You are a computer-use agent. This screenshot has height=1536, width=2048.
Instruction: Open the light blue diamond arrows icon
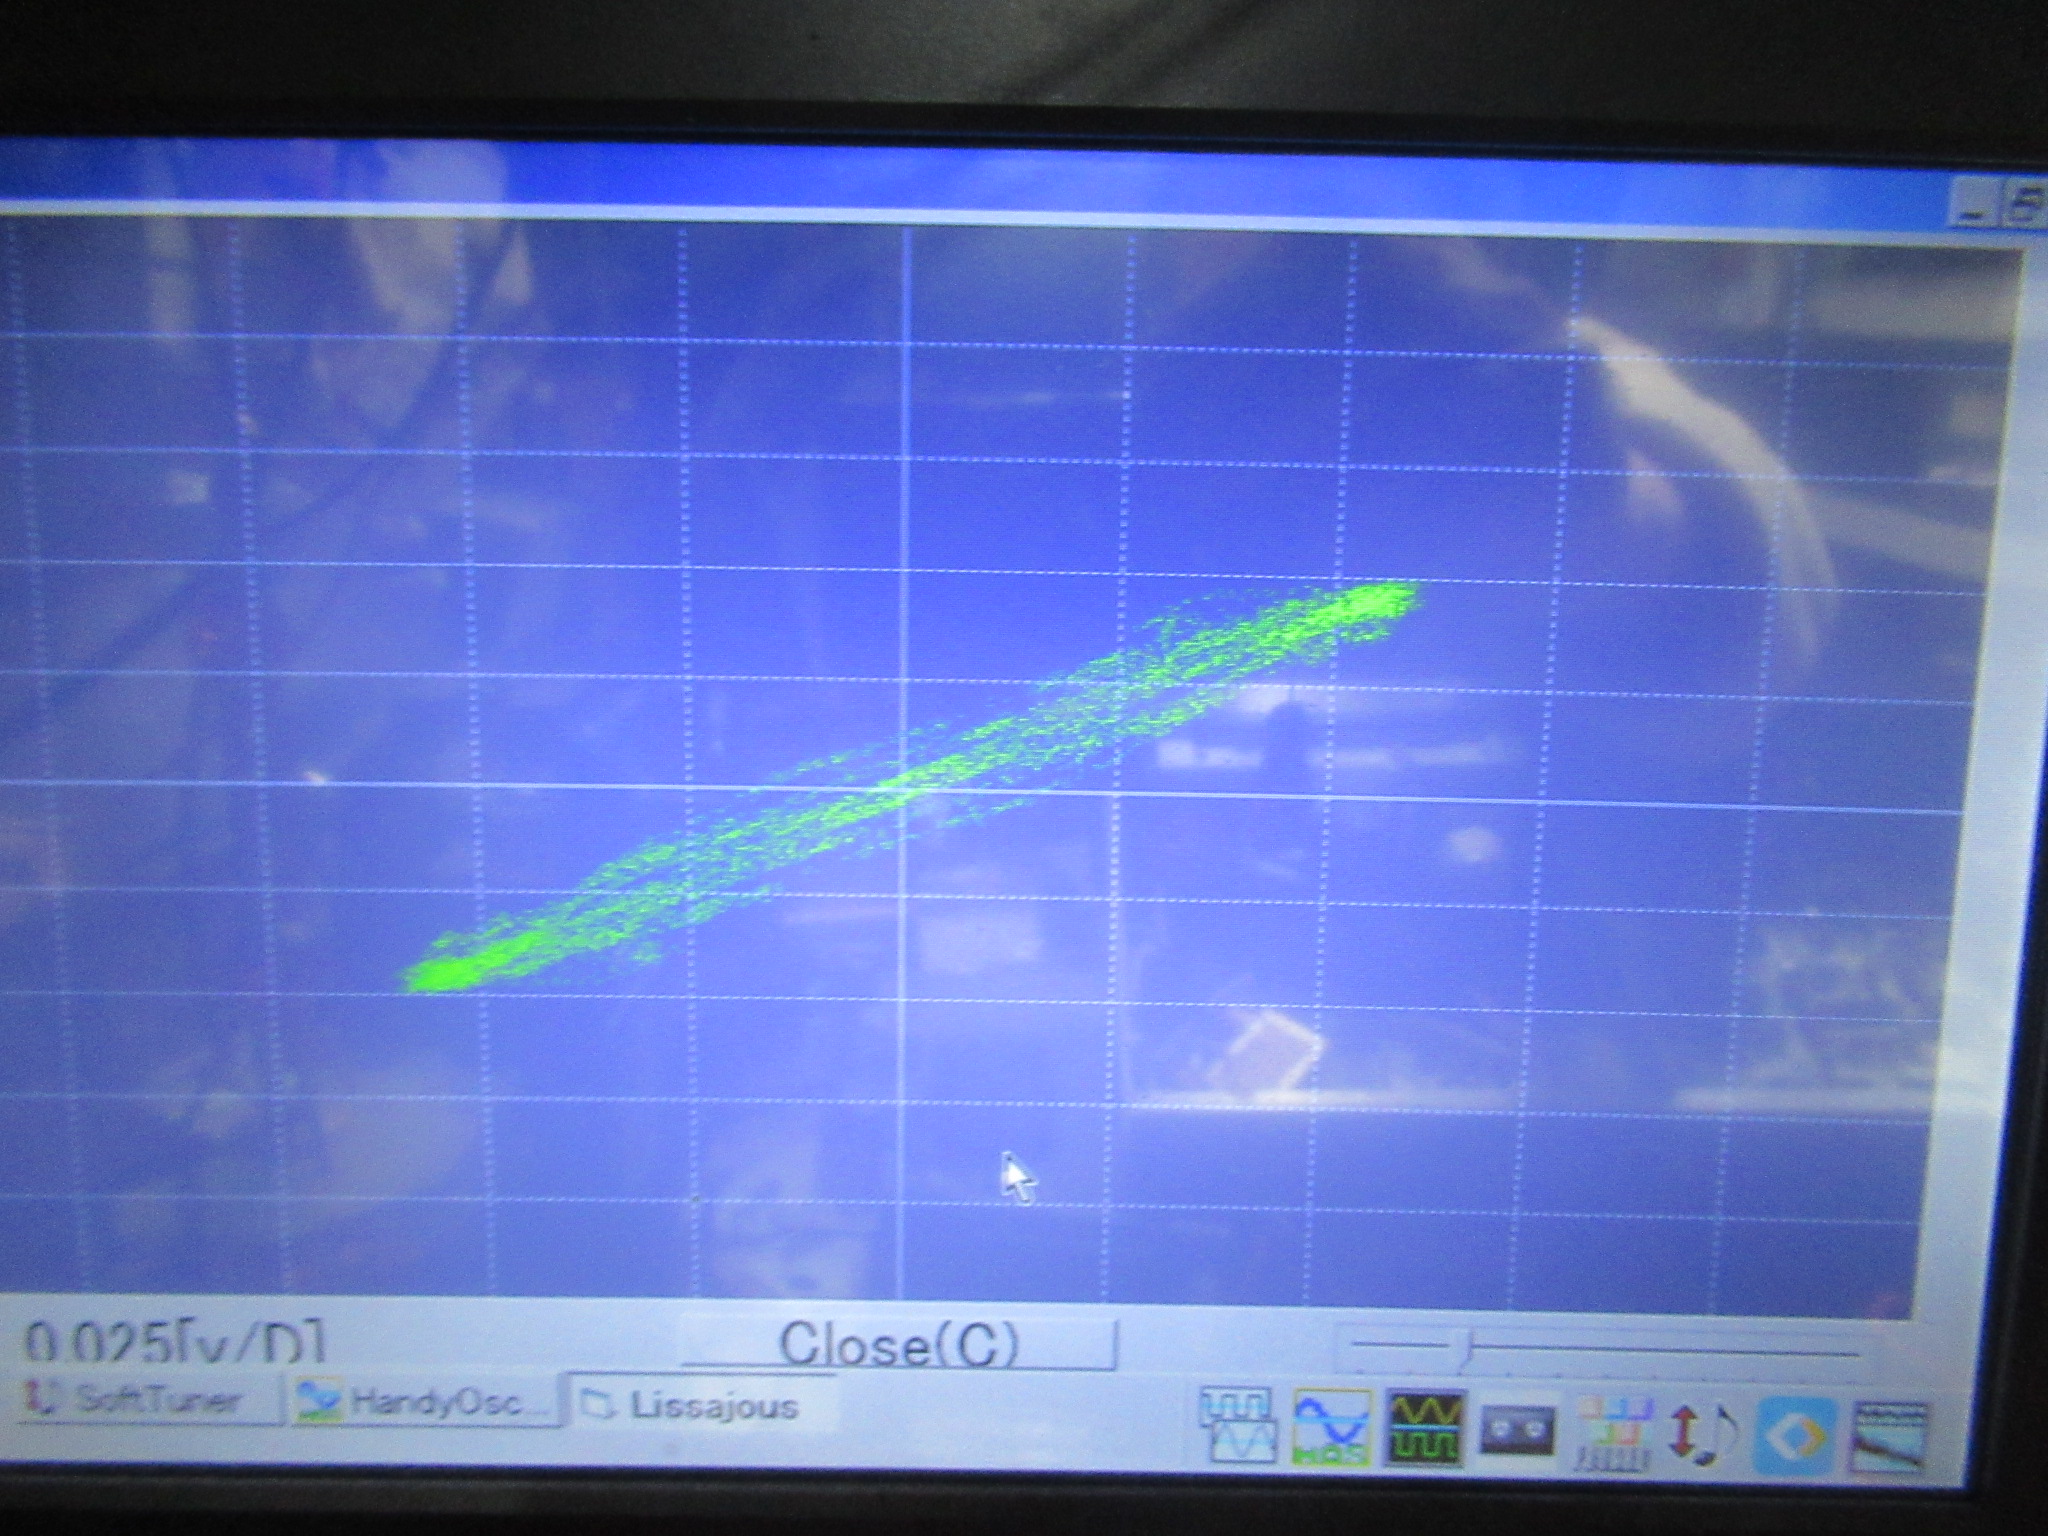coord(1796,1436)
